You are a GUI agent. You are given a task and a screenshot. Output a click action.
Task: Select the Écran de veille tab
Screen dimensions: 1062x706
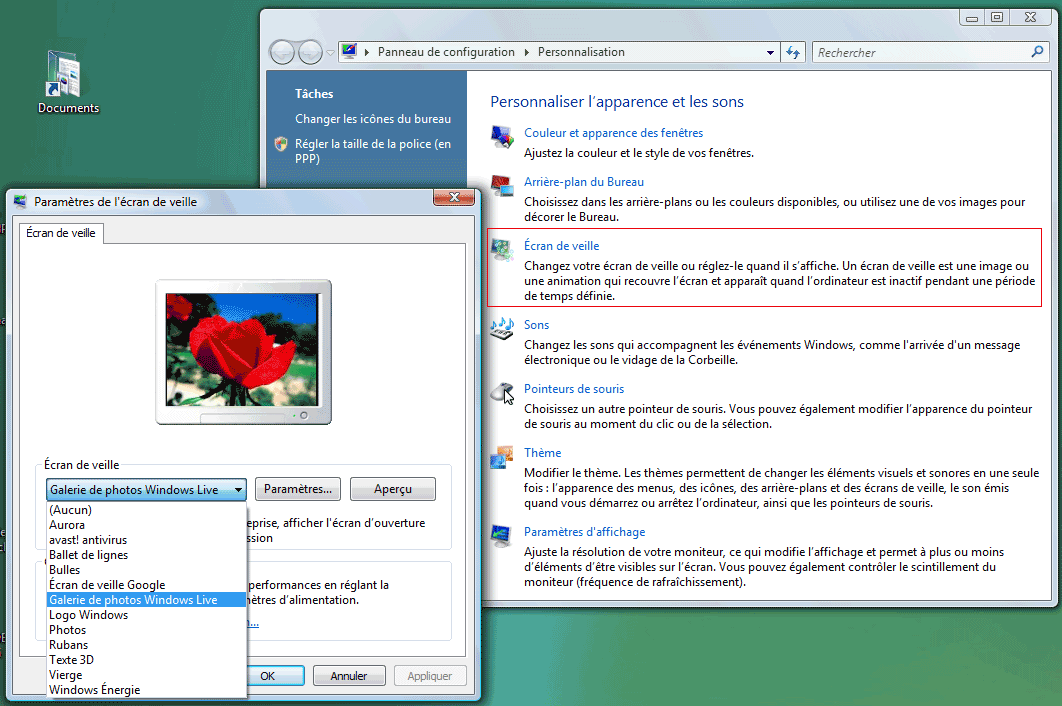62,233
